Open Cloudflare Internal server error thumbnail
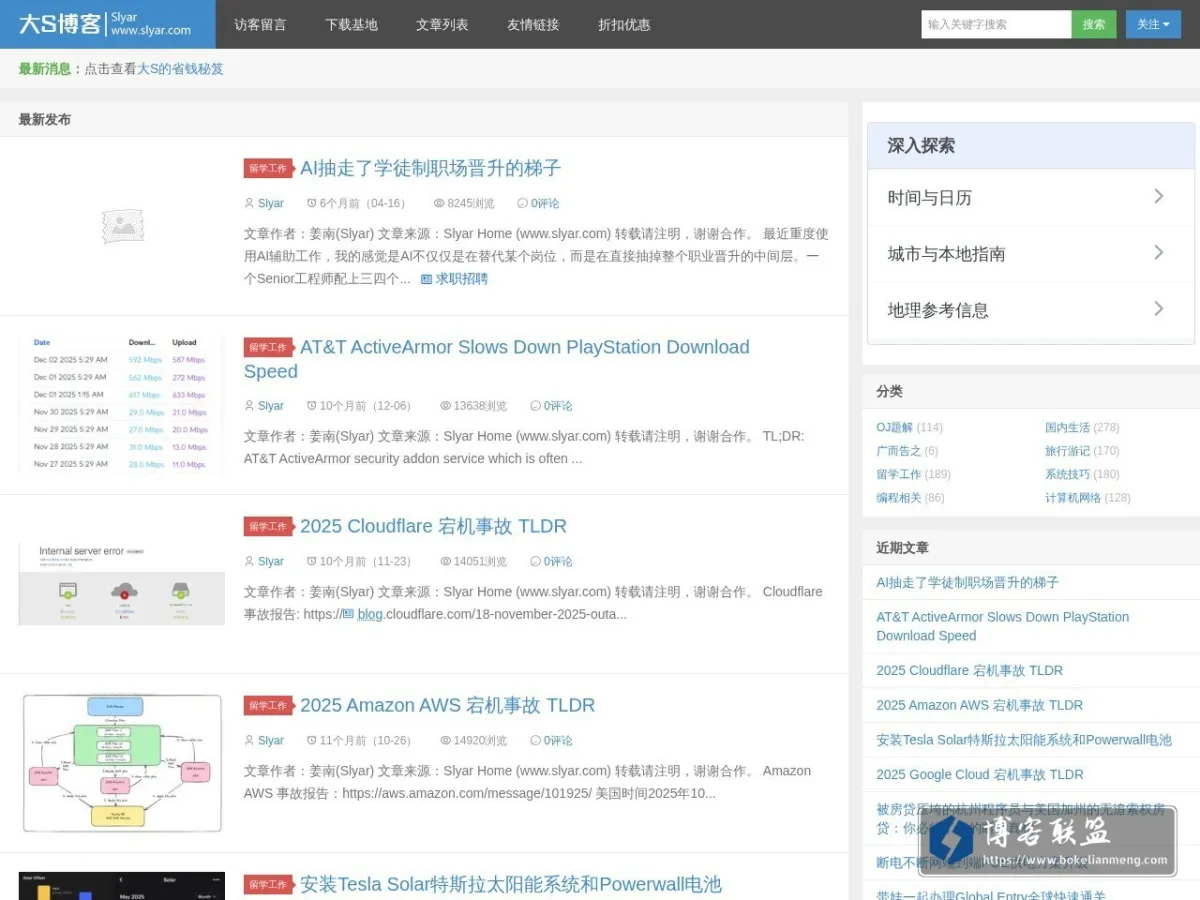Viewport: 1200px width, 900px height. (122, 584)
